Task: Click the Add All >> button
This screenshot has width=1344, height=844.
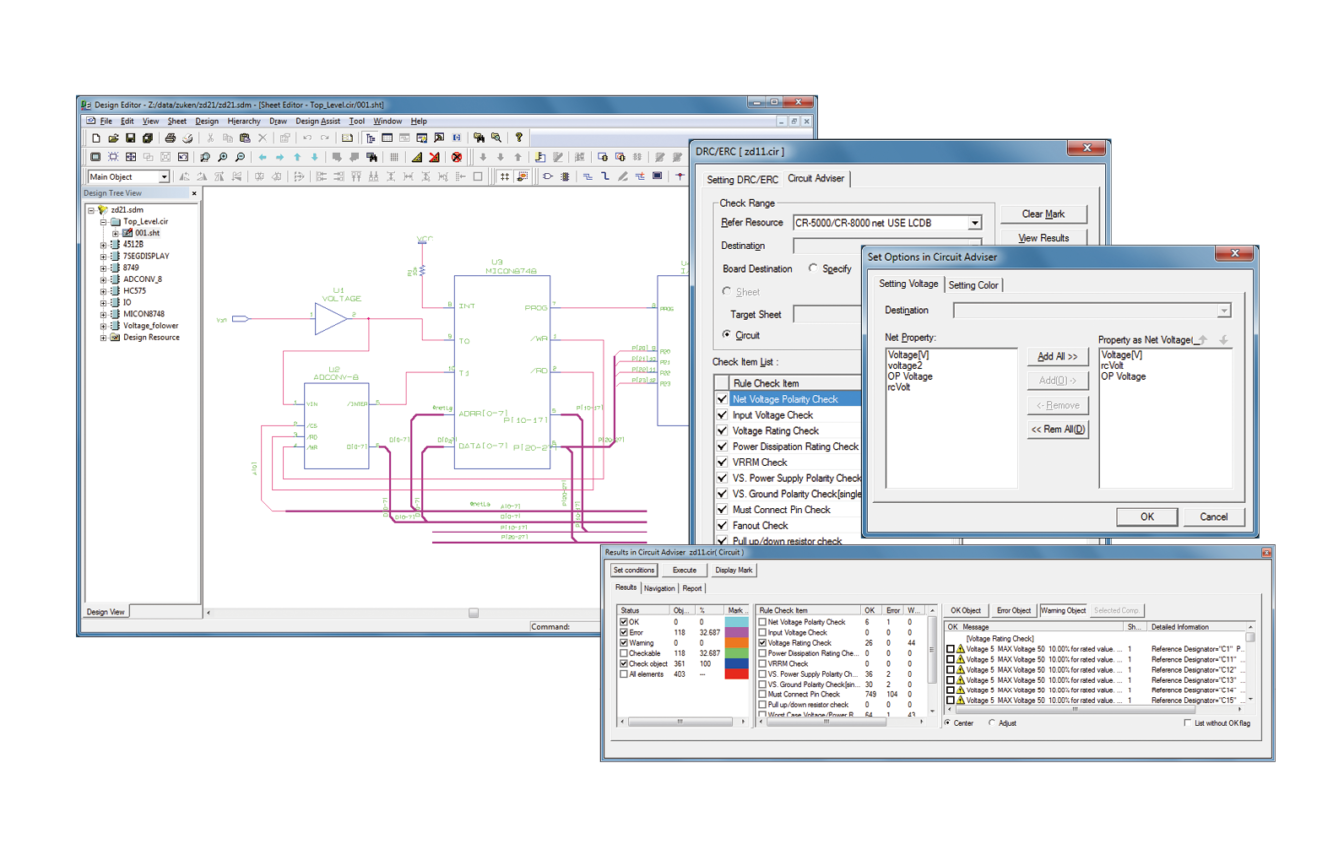Action: tap(1057, 356)
